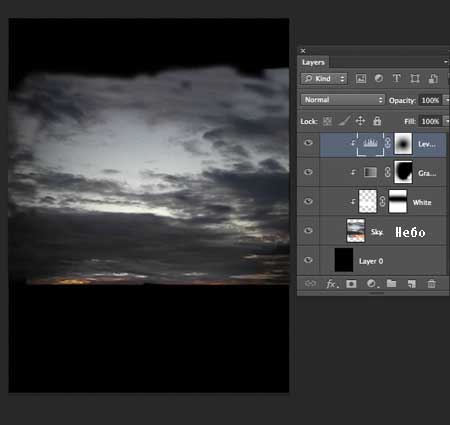Open the Normal blend mode dropdown
The width and height of the screenshot is (450, 425).
tap(343, 100)
